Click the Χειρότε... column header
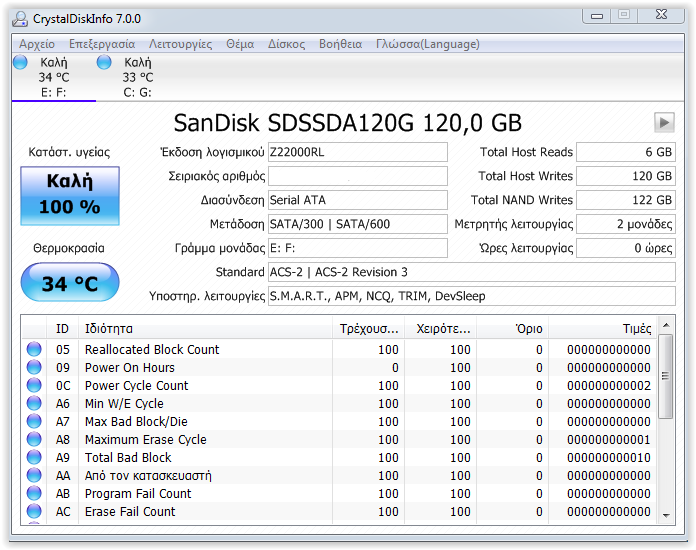This screenshot has width=696, height=550. (440, 328)
